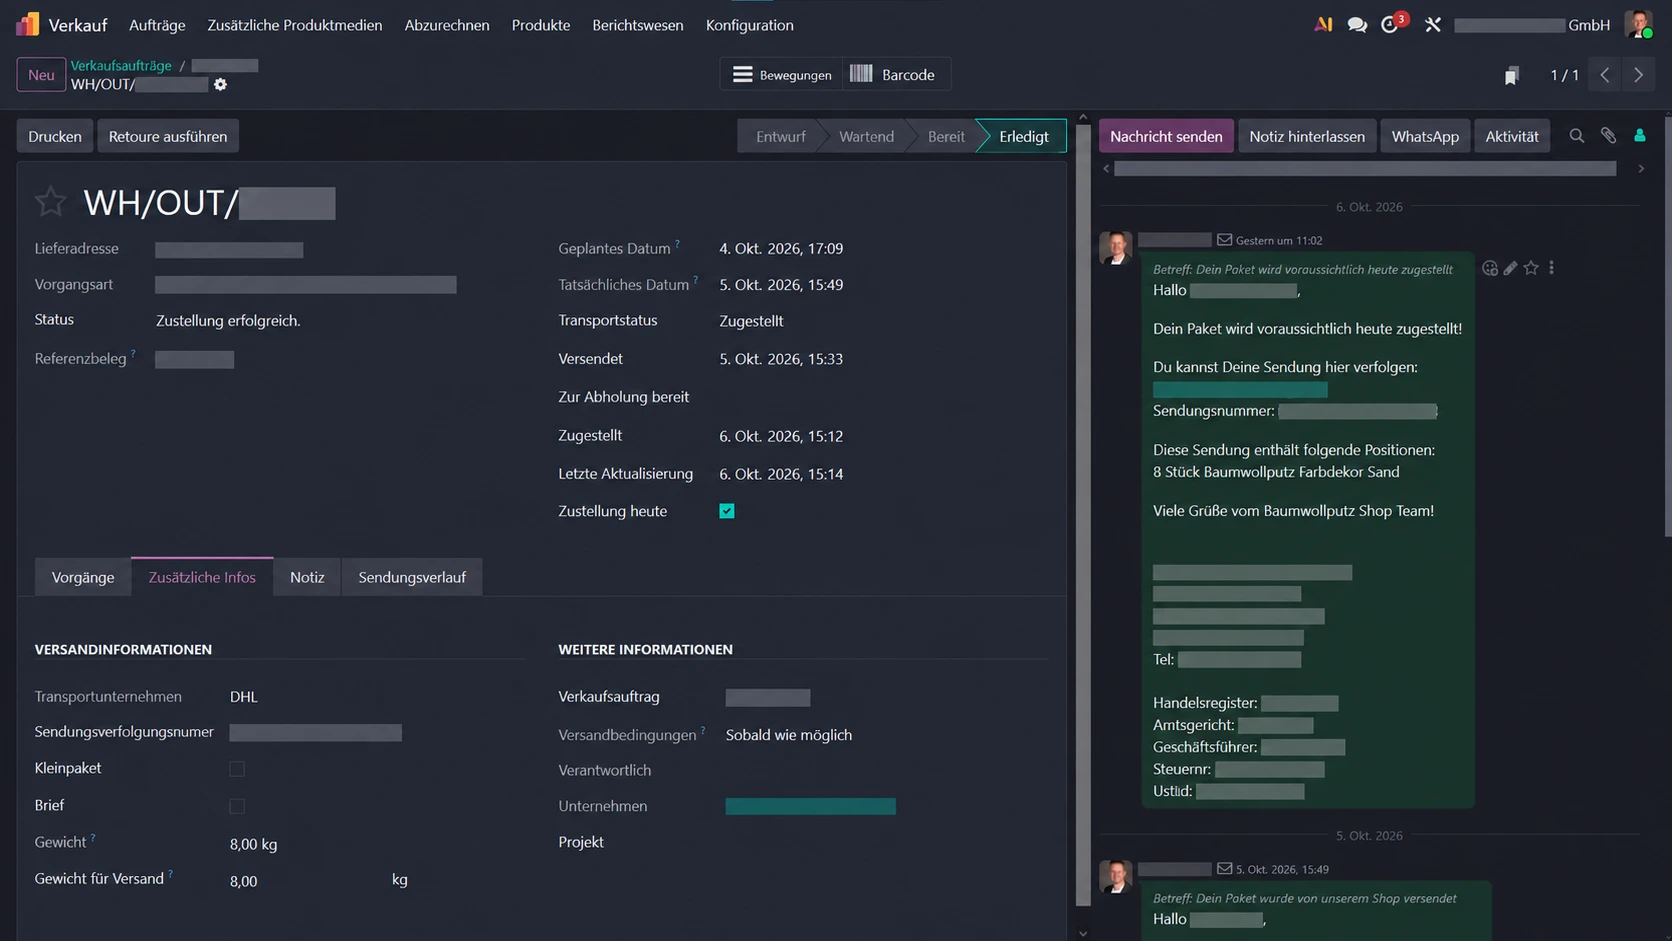Click the bookmark icon near pager
Screen dimensions: 1672x941
point(1511,75)
